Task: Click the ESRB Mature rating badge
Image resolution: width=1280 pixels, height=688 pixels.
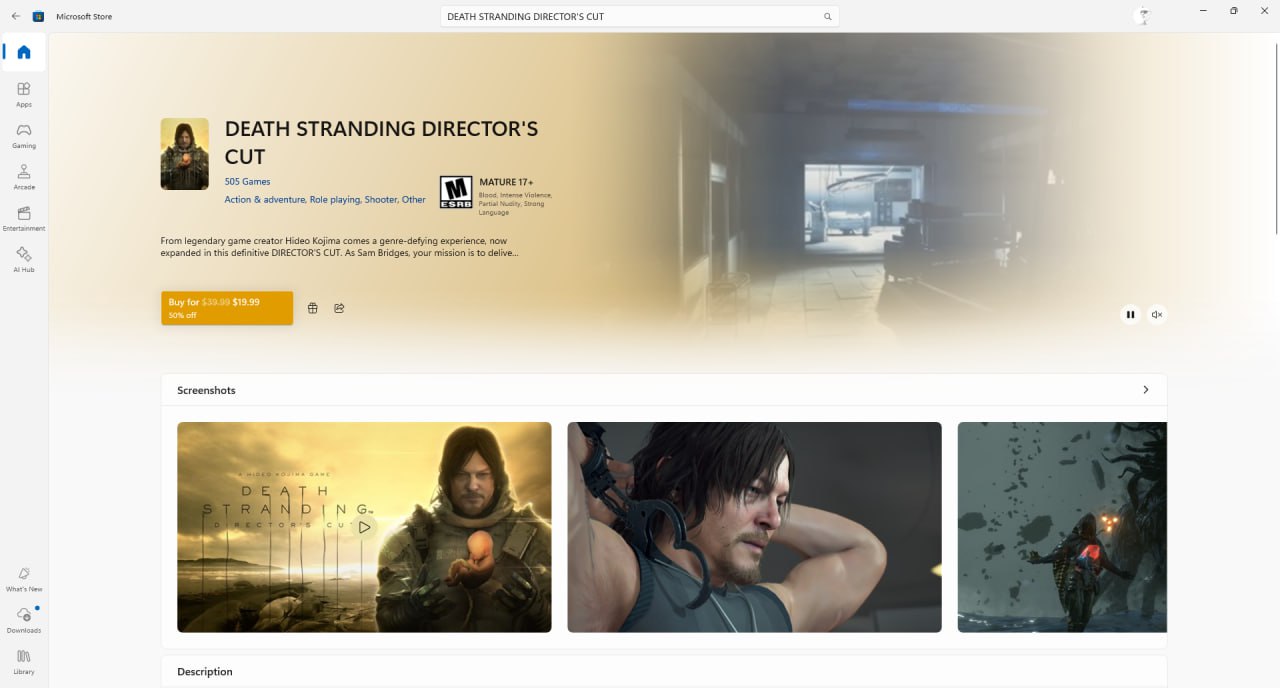Action: pyautogui.click(x=456, y=192)
